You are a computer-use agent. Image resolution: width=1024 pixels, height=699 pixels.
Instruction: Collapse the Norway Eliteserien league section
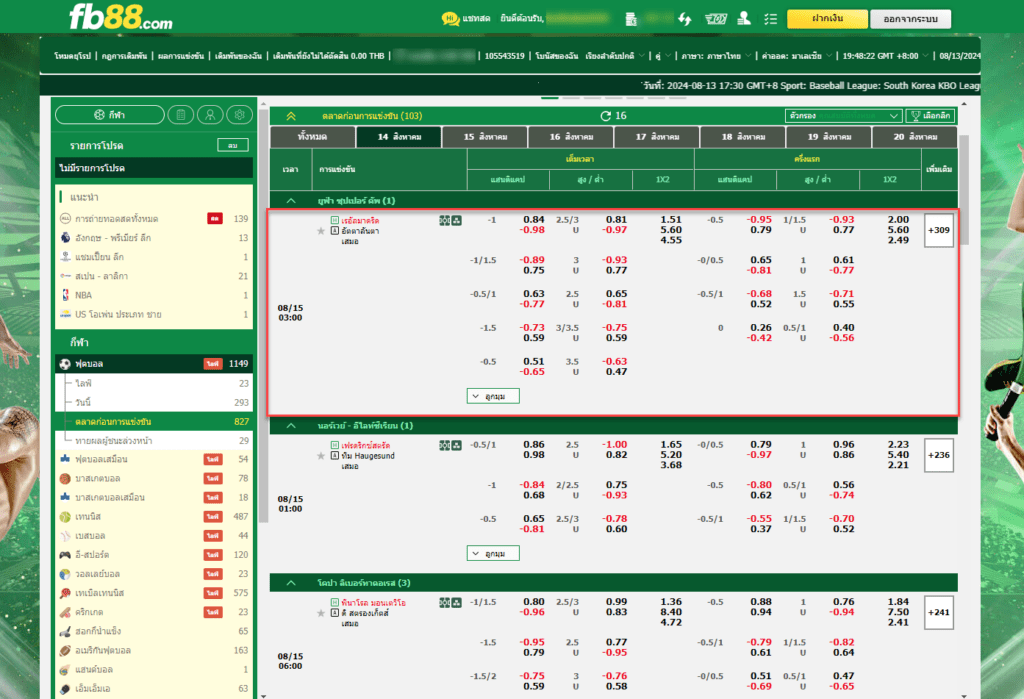[x=291, y=426]
